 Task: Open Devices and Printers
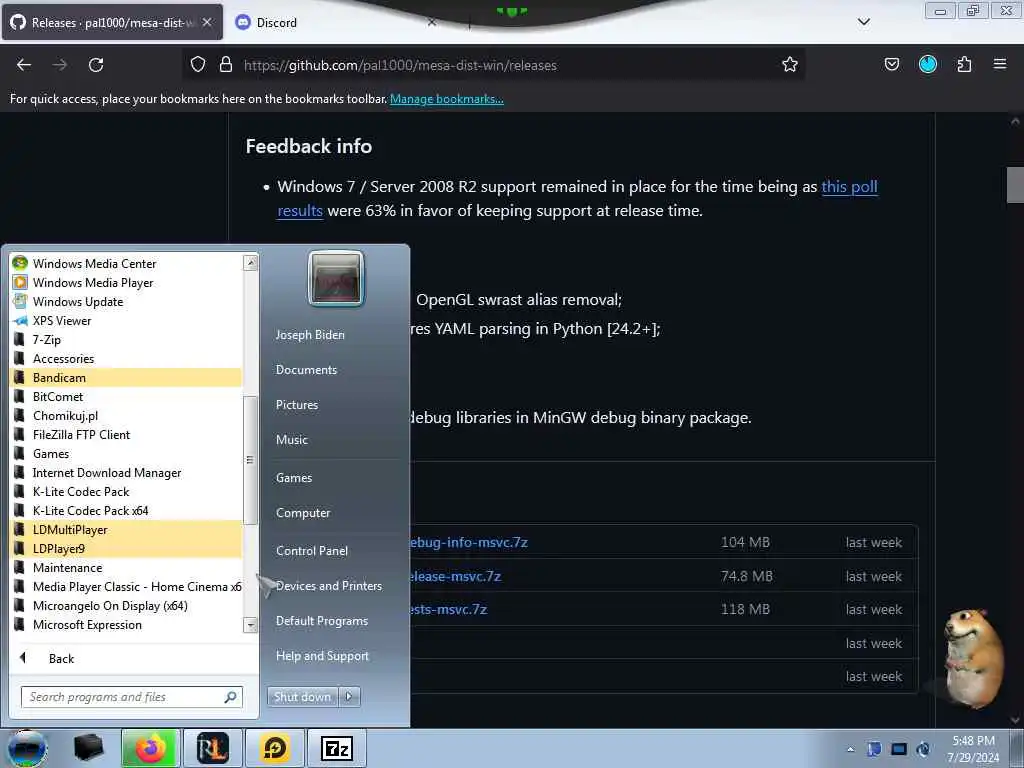[x=328, y=586]
